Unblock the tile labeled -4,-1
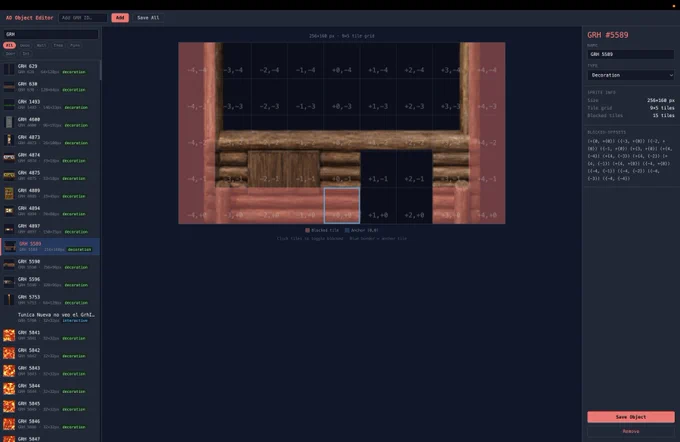 pyautogui.click(x=196, y=169)
